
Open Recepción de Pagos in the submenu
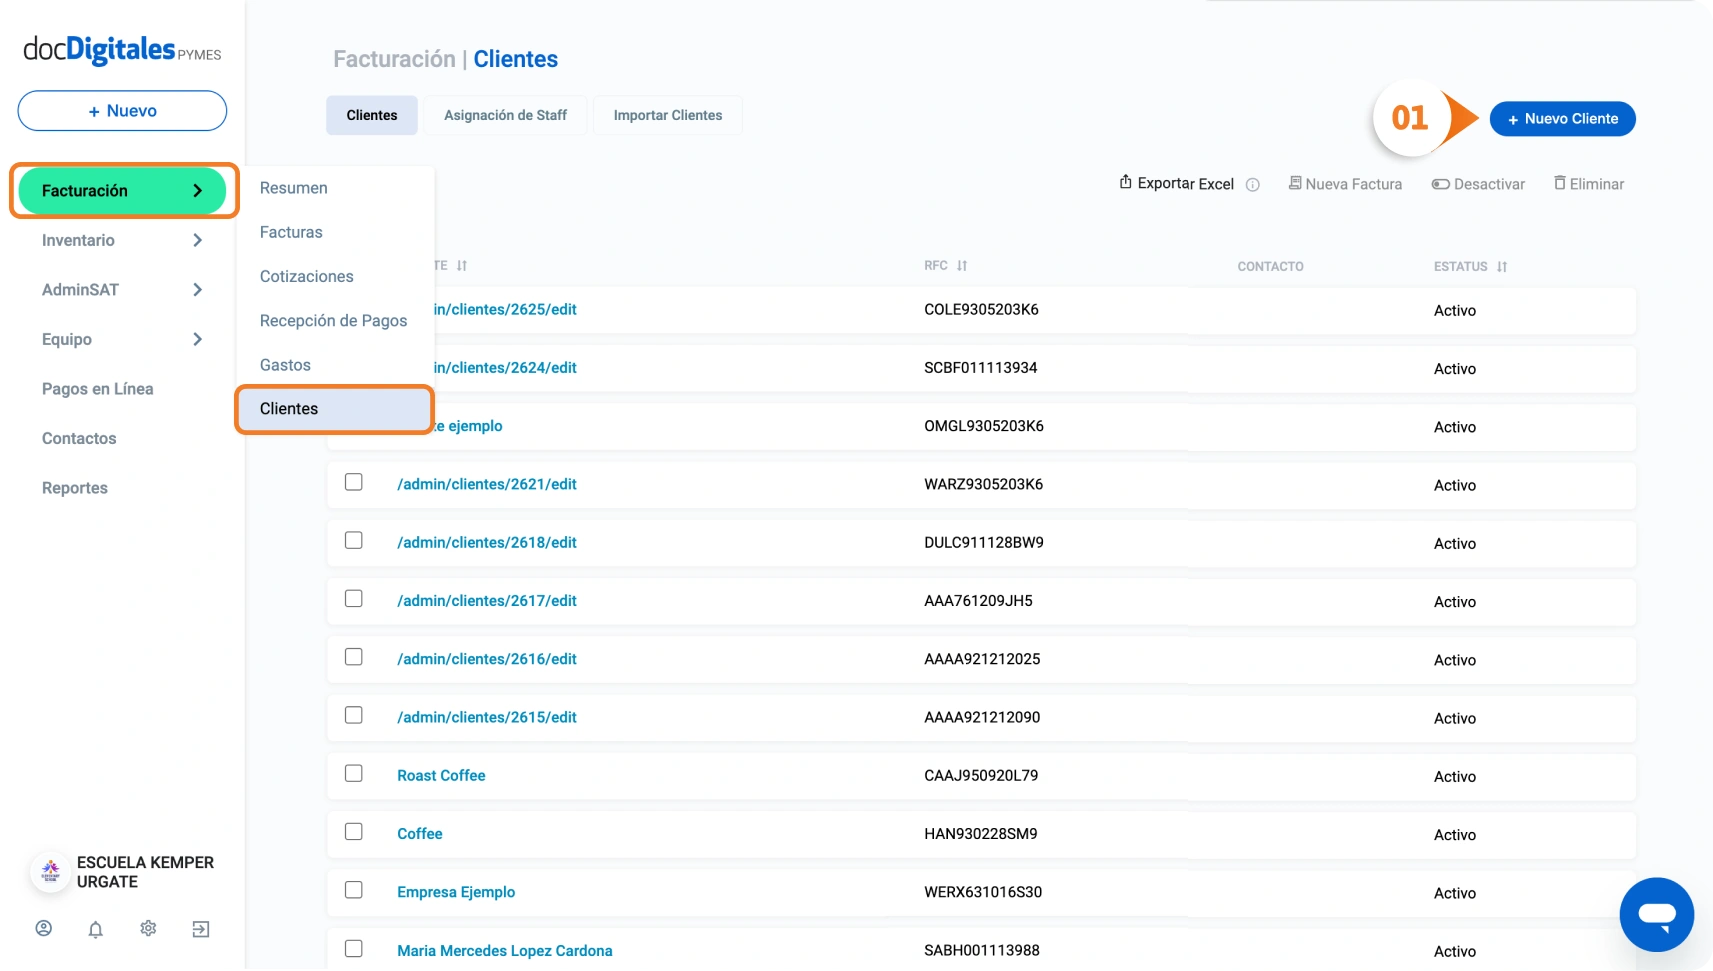[334, 321]
